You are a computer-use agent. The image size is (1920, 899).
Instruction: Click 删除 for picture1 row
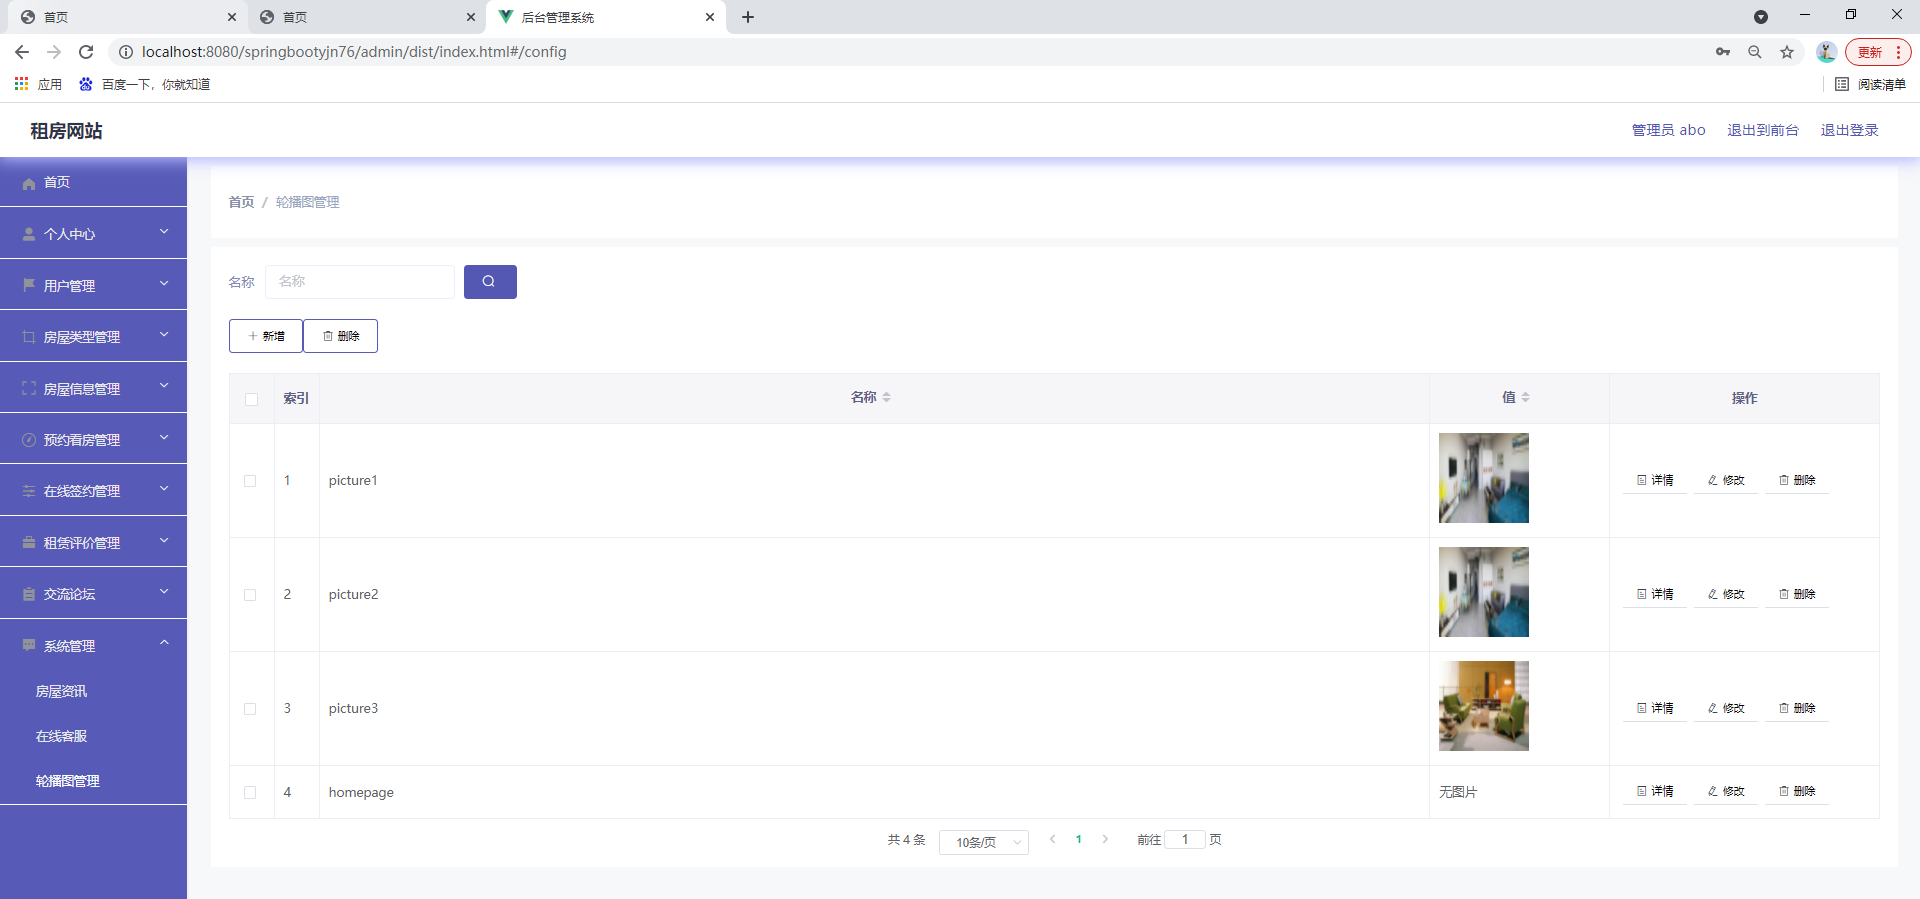1797,481
